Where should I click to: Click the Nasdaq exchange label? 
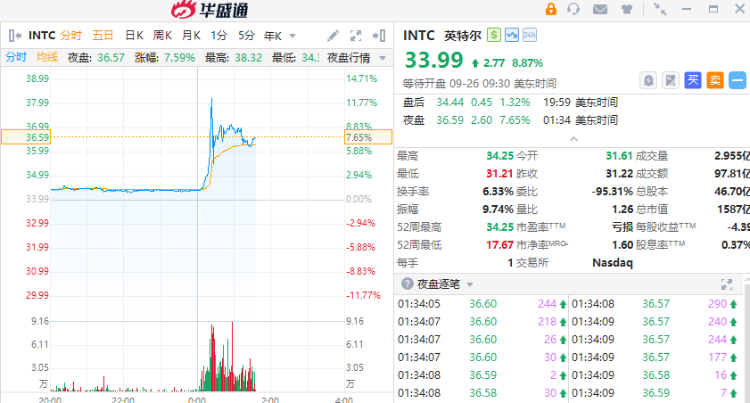point(612,263)
